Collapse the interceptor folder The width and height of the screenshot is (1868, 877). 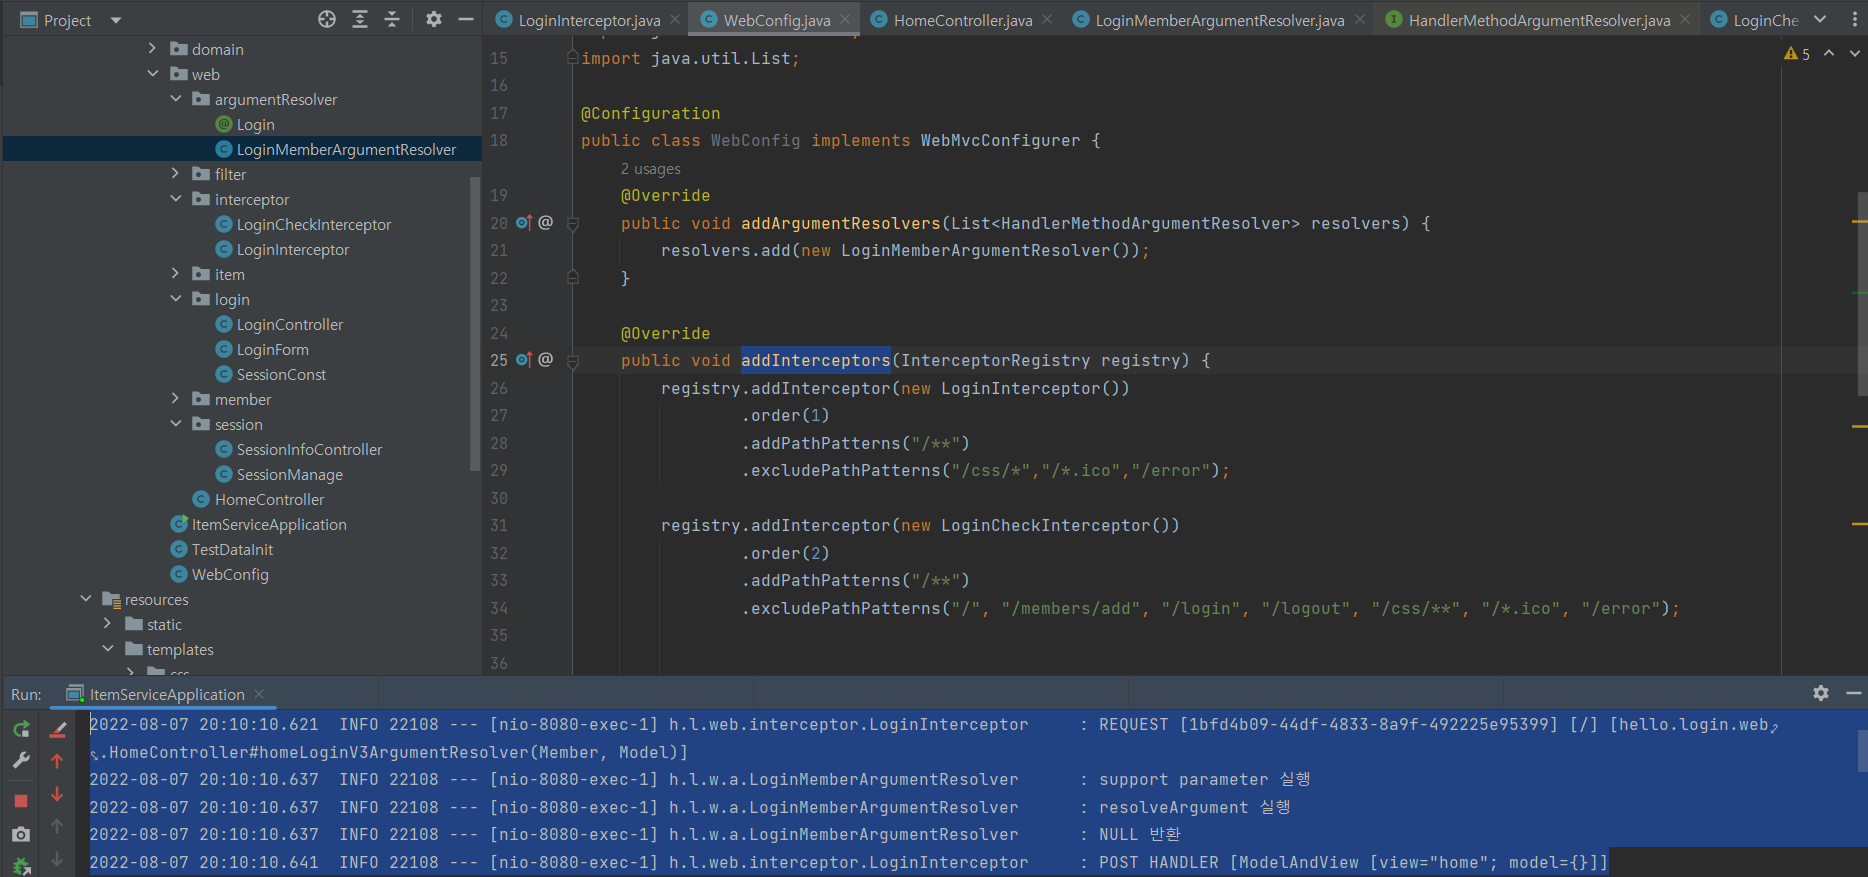click(x=176, y=198)
